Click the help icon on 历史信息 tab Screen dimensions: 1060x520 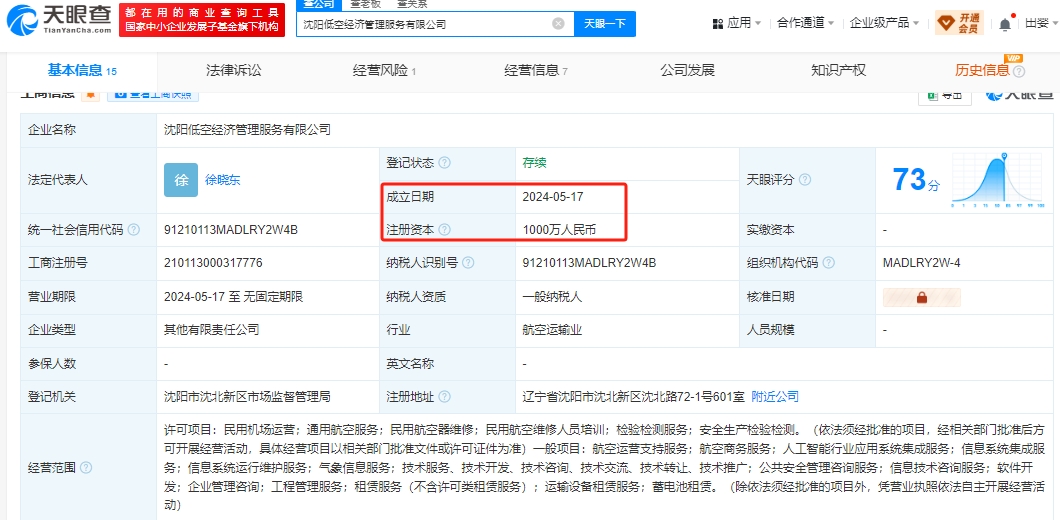(x=1019, y=71)
